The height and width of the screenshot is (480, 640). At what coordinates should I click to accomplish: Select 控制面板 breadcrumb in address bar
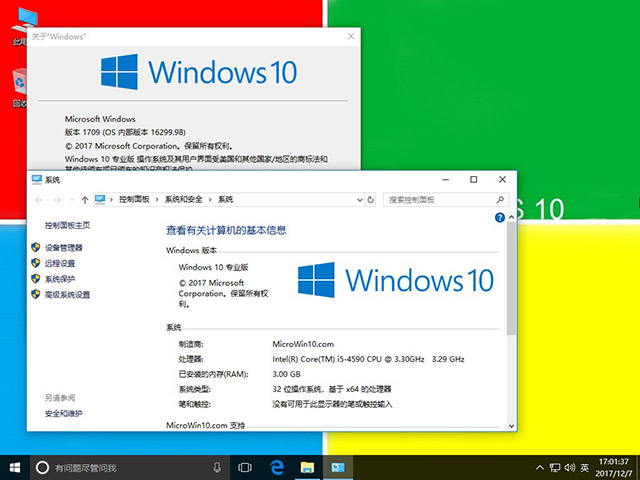click(x=134, y=200)
